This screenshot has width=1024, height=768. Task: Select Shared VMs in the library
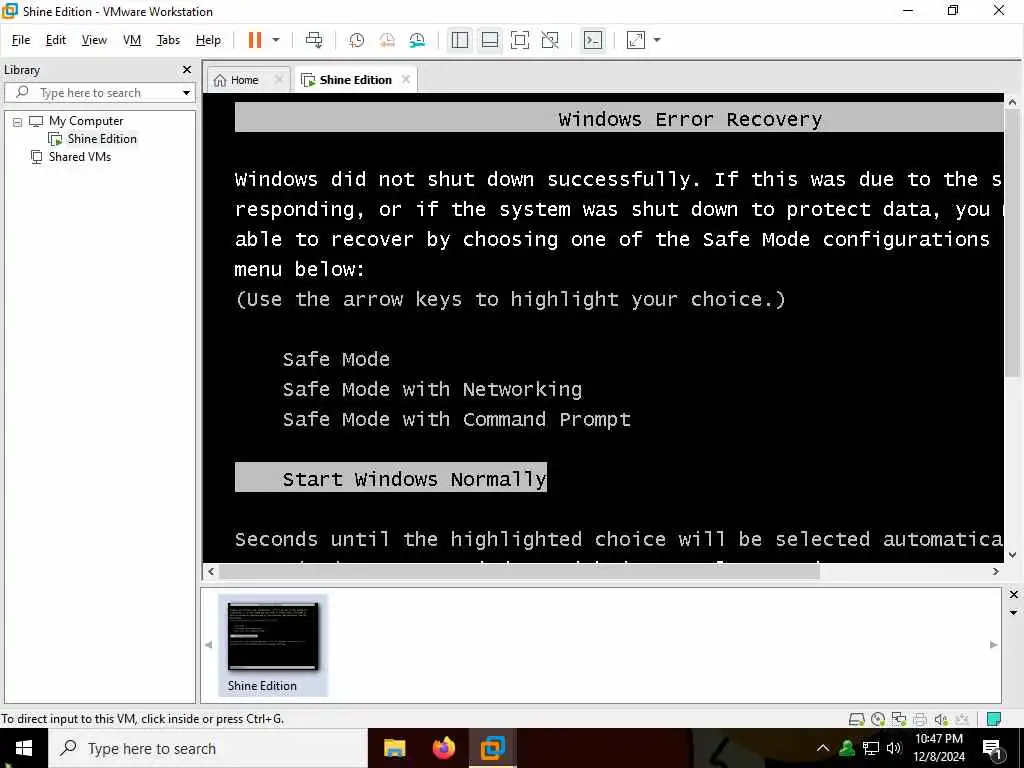click(80, 157)
